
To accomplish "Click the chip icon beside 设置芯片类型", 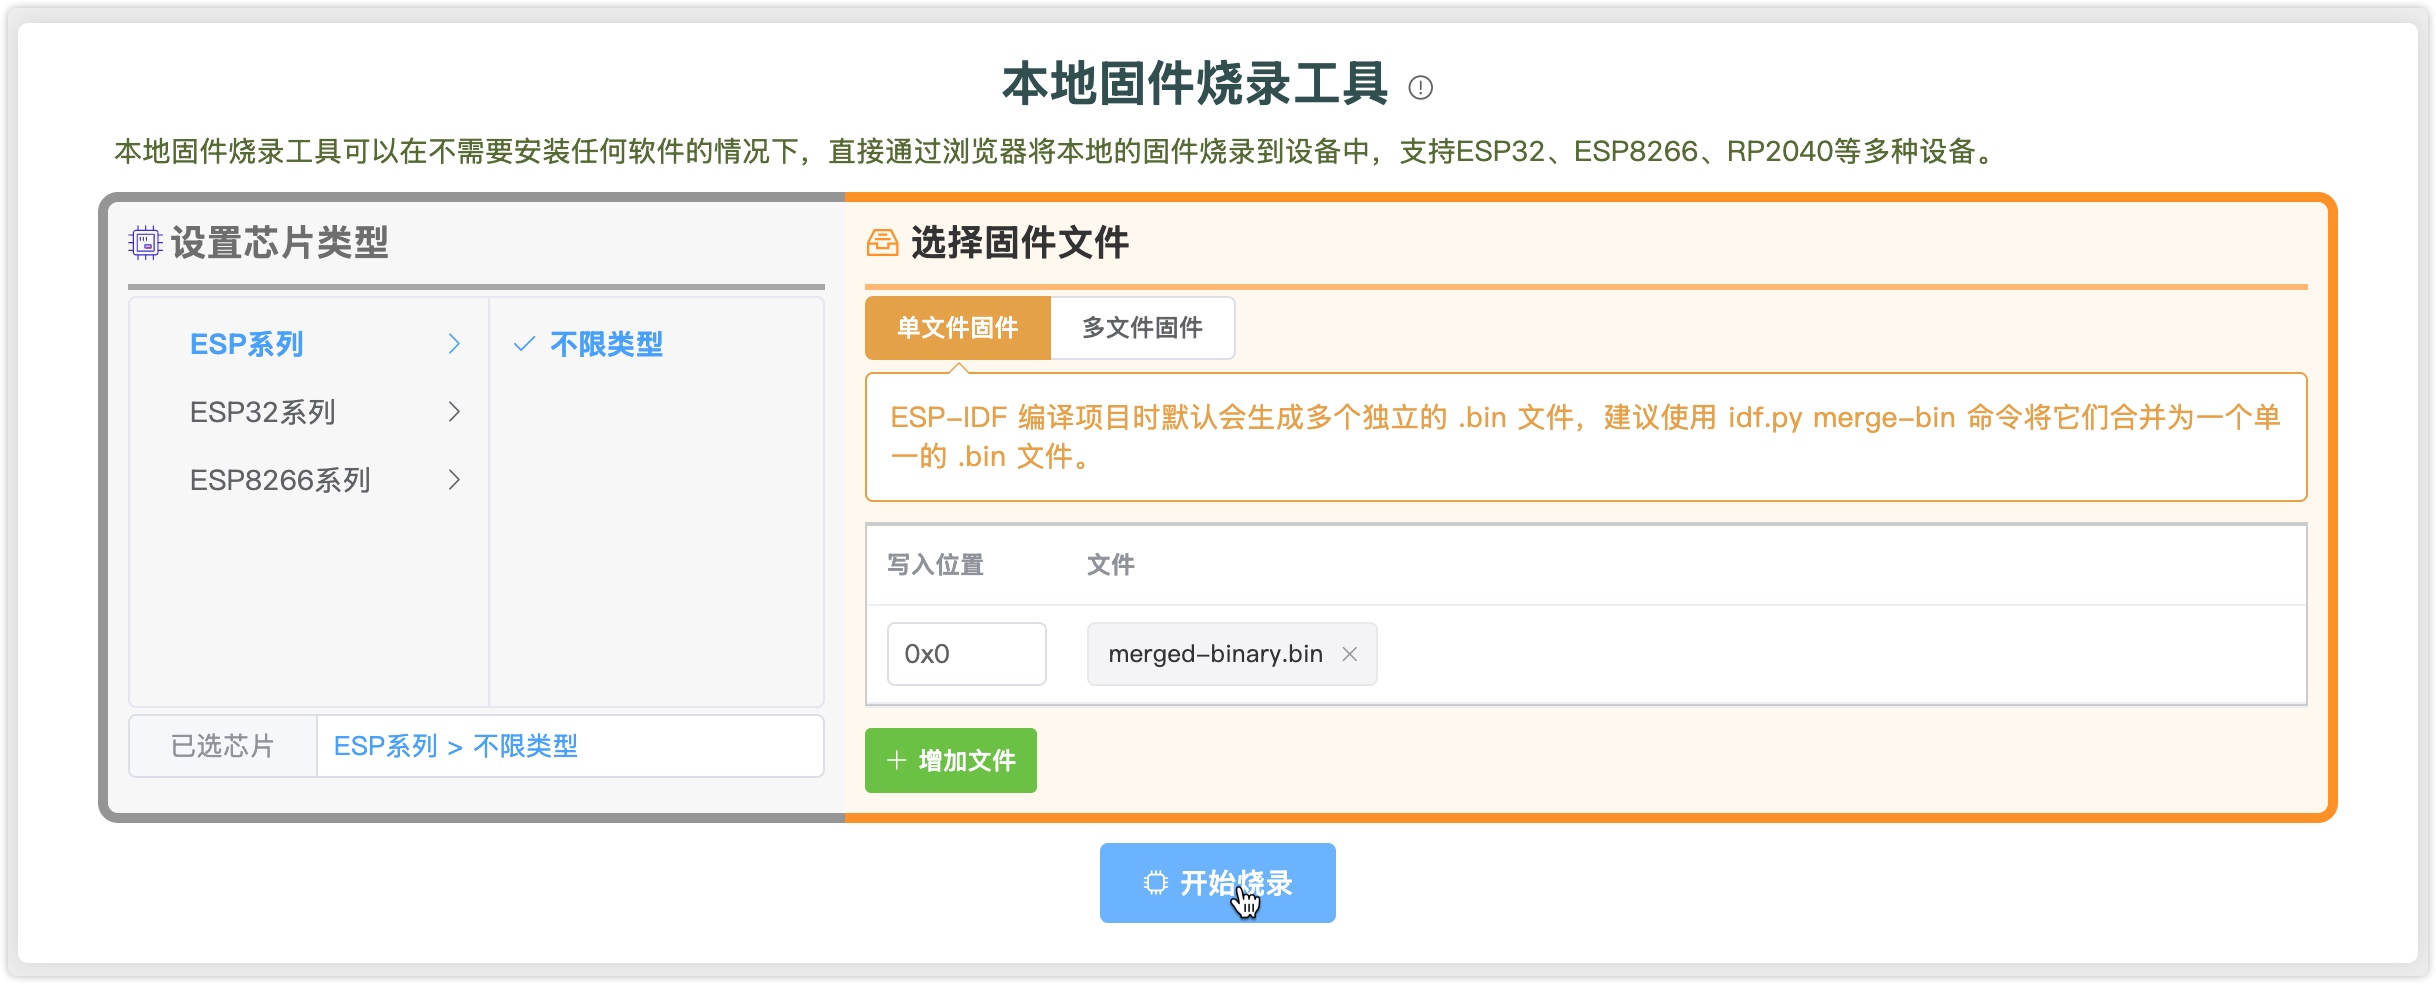I will [x=145, y=242].
